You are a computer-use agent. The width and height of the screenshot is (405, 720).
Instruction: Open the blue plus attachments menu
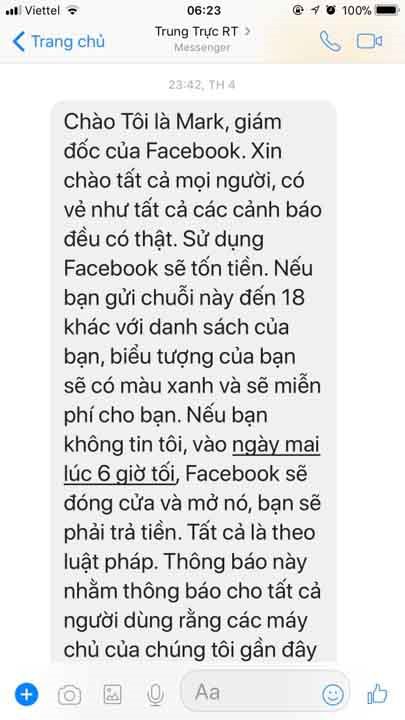point(27,694)
